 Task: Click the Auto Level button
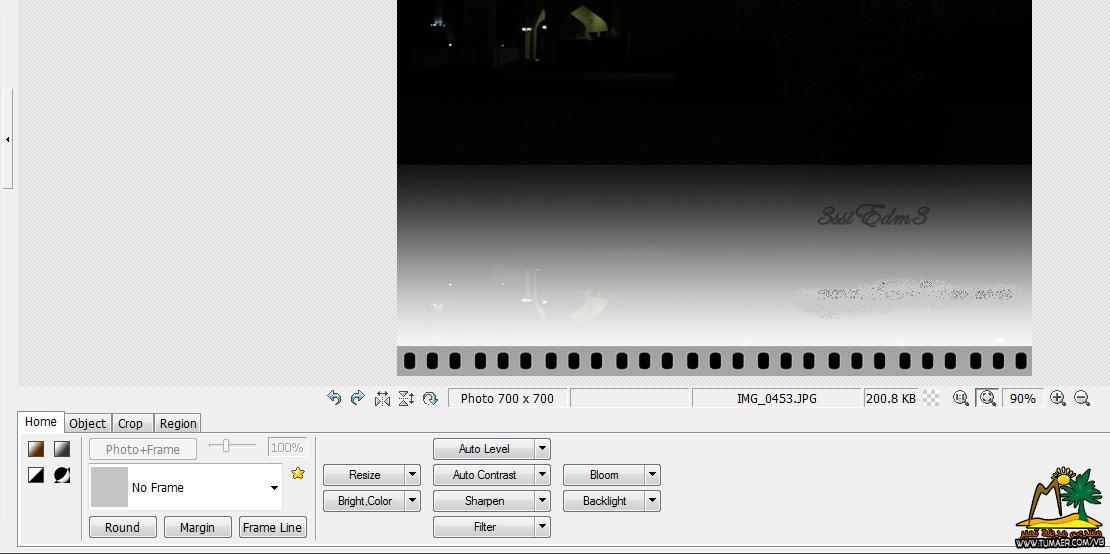pyautogui.click(x=484, y=449)
